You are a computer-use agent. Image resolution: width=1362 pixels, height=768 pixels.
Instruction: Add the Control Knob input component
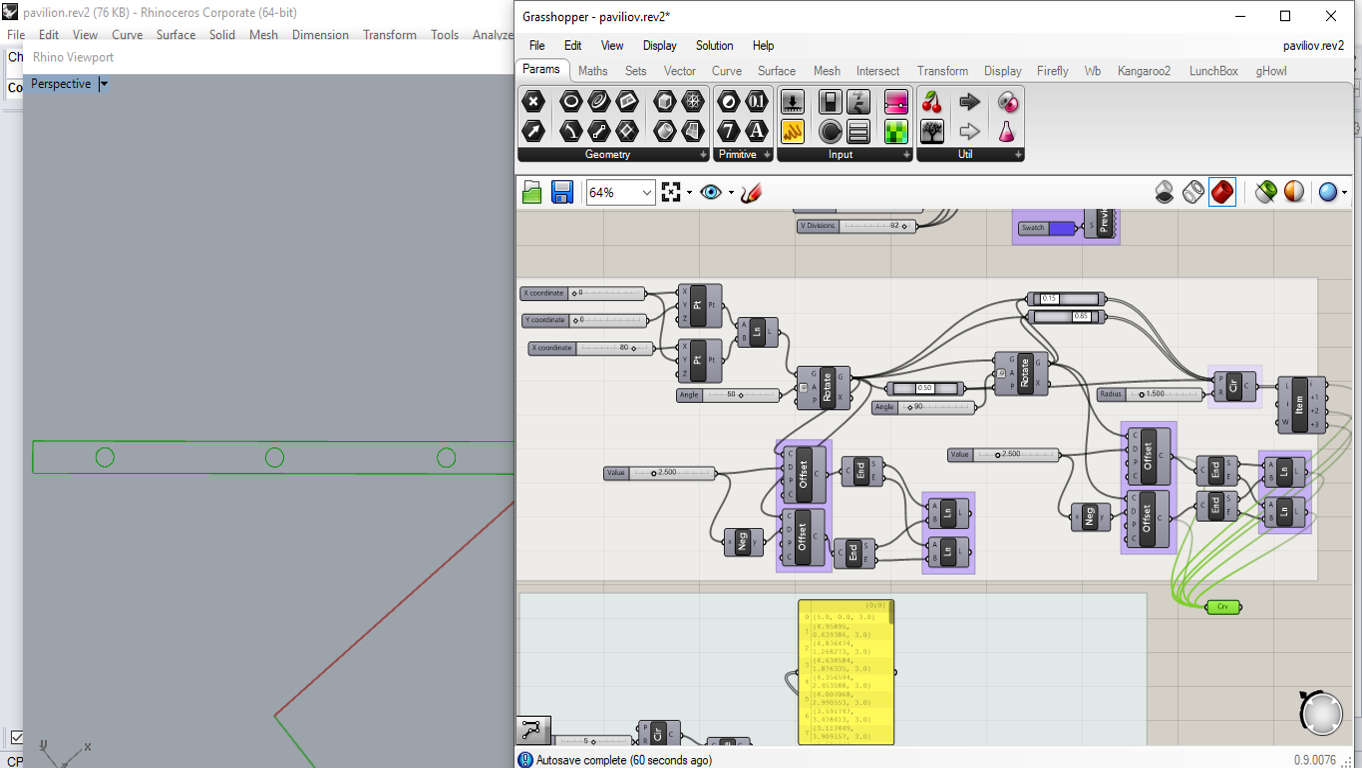point(830,130)
